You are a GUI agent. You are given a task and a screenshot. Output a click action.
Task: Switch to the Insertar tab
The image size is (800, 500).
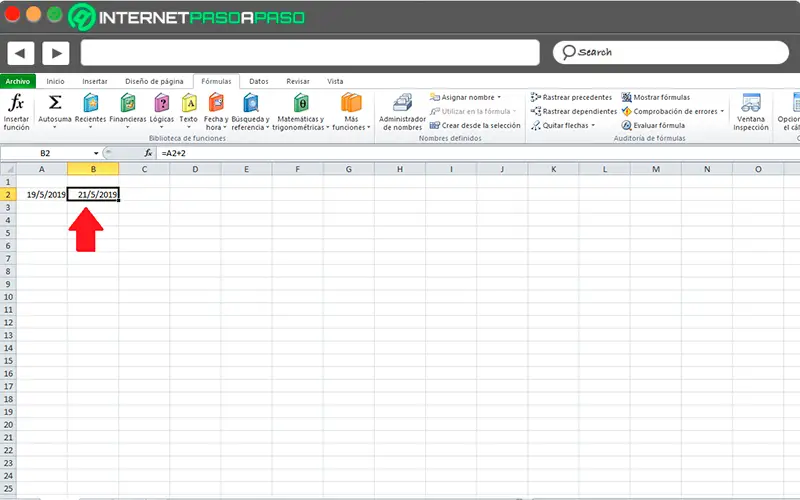pos(95,81)
